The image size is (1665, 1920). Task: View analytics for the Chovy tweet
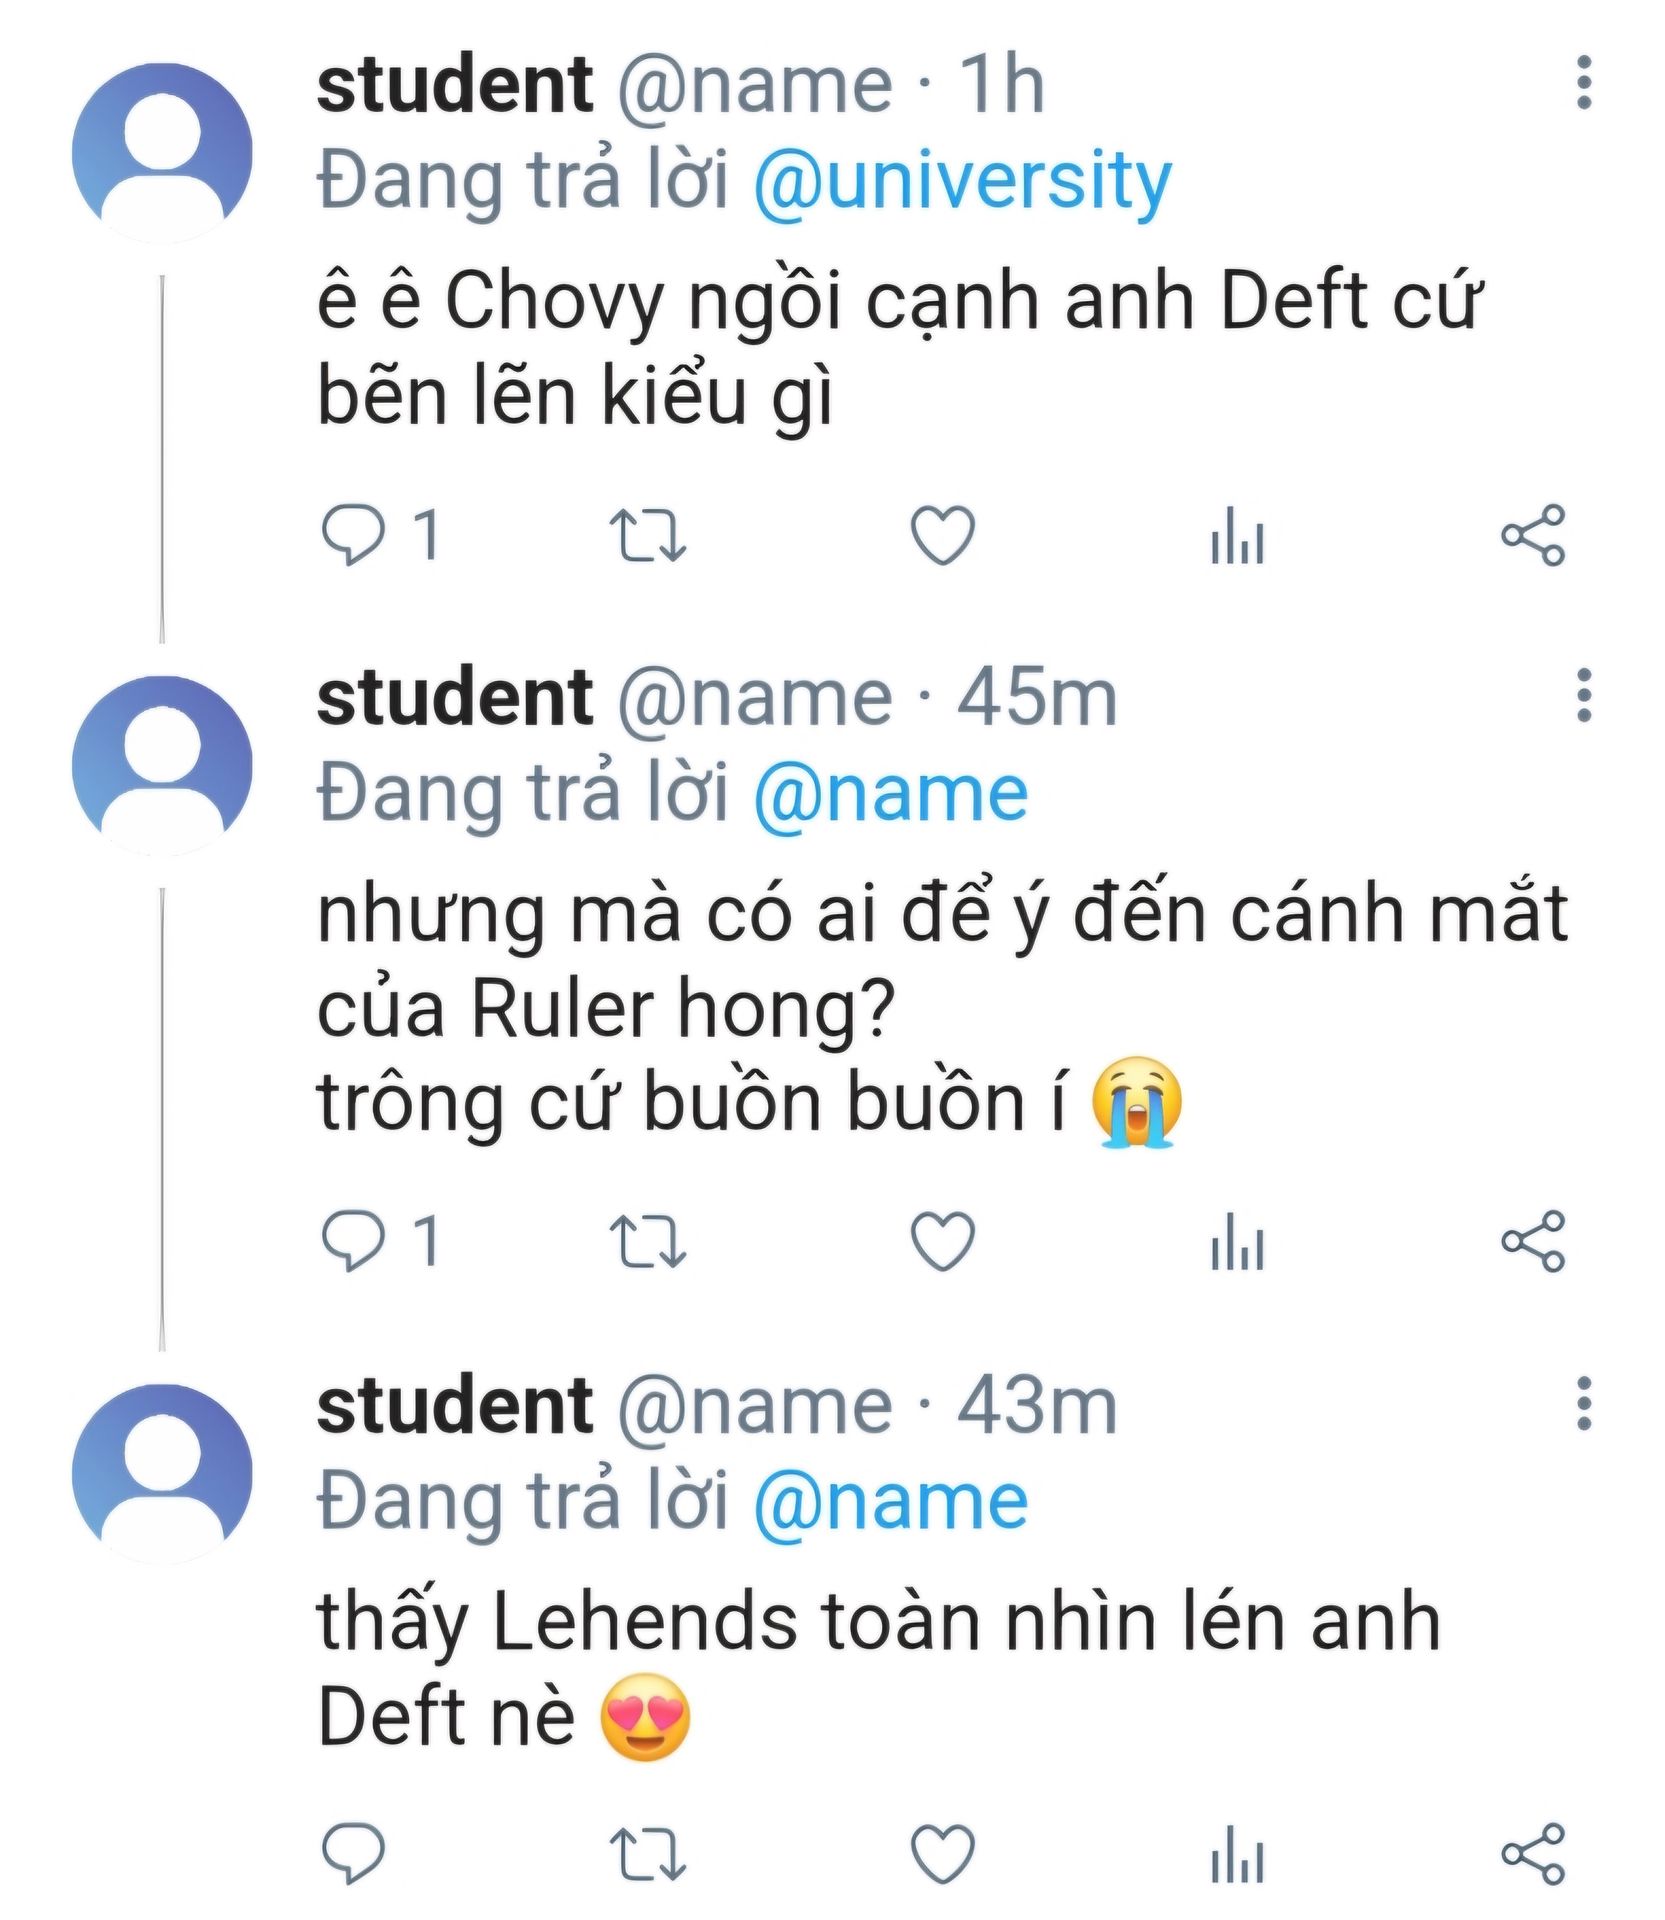point(1237,537)
